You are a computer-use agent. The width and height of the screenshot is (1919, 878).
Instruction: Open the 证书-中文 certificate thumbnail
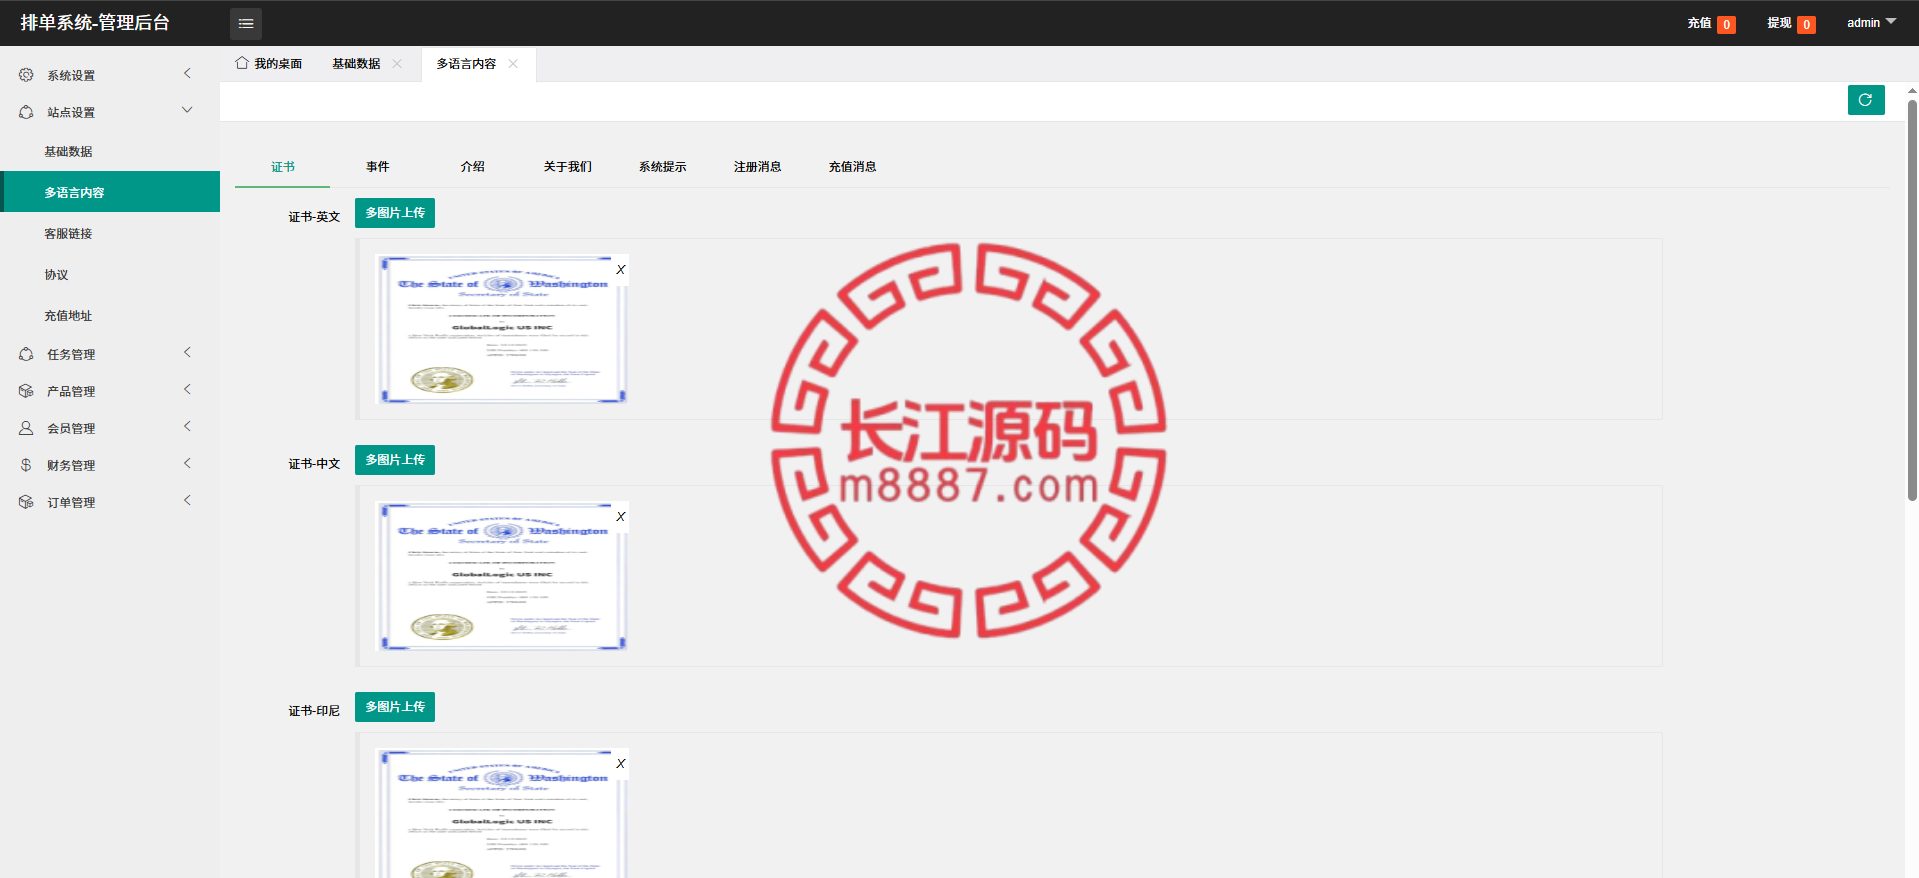[x=502, y=576]
